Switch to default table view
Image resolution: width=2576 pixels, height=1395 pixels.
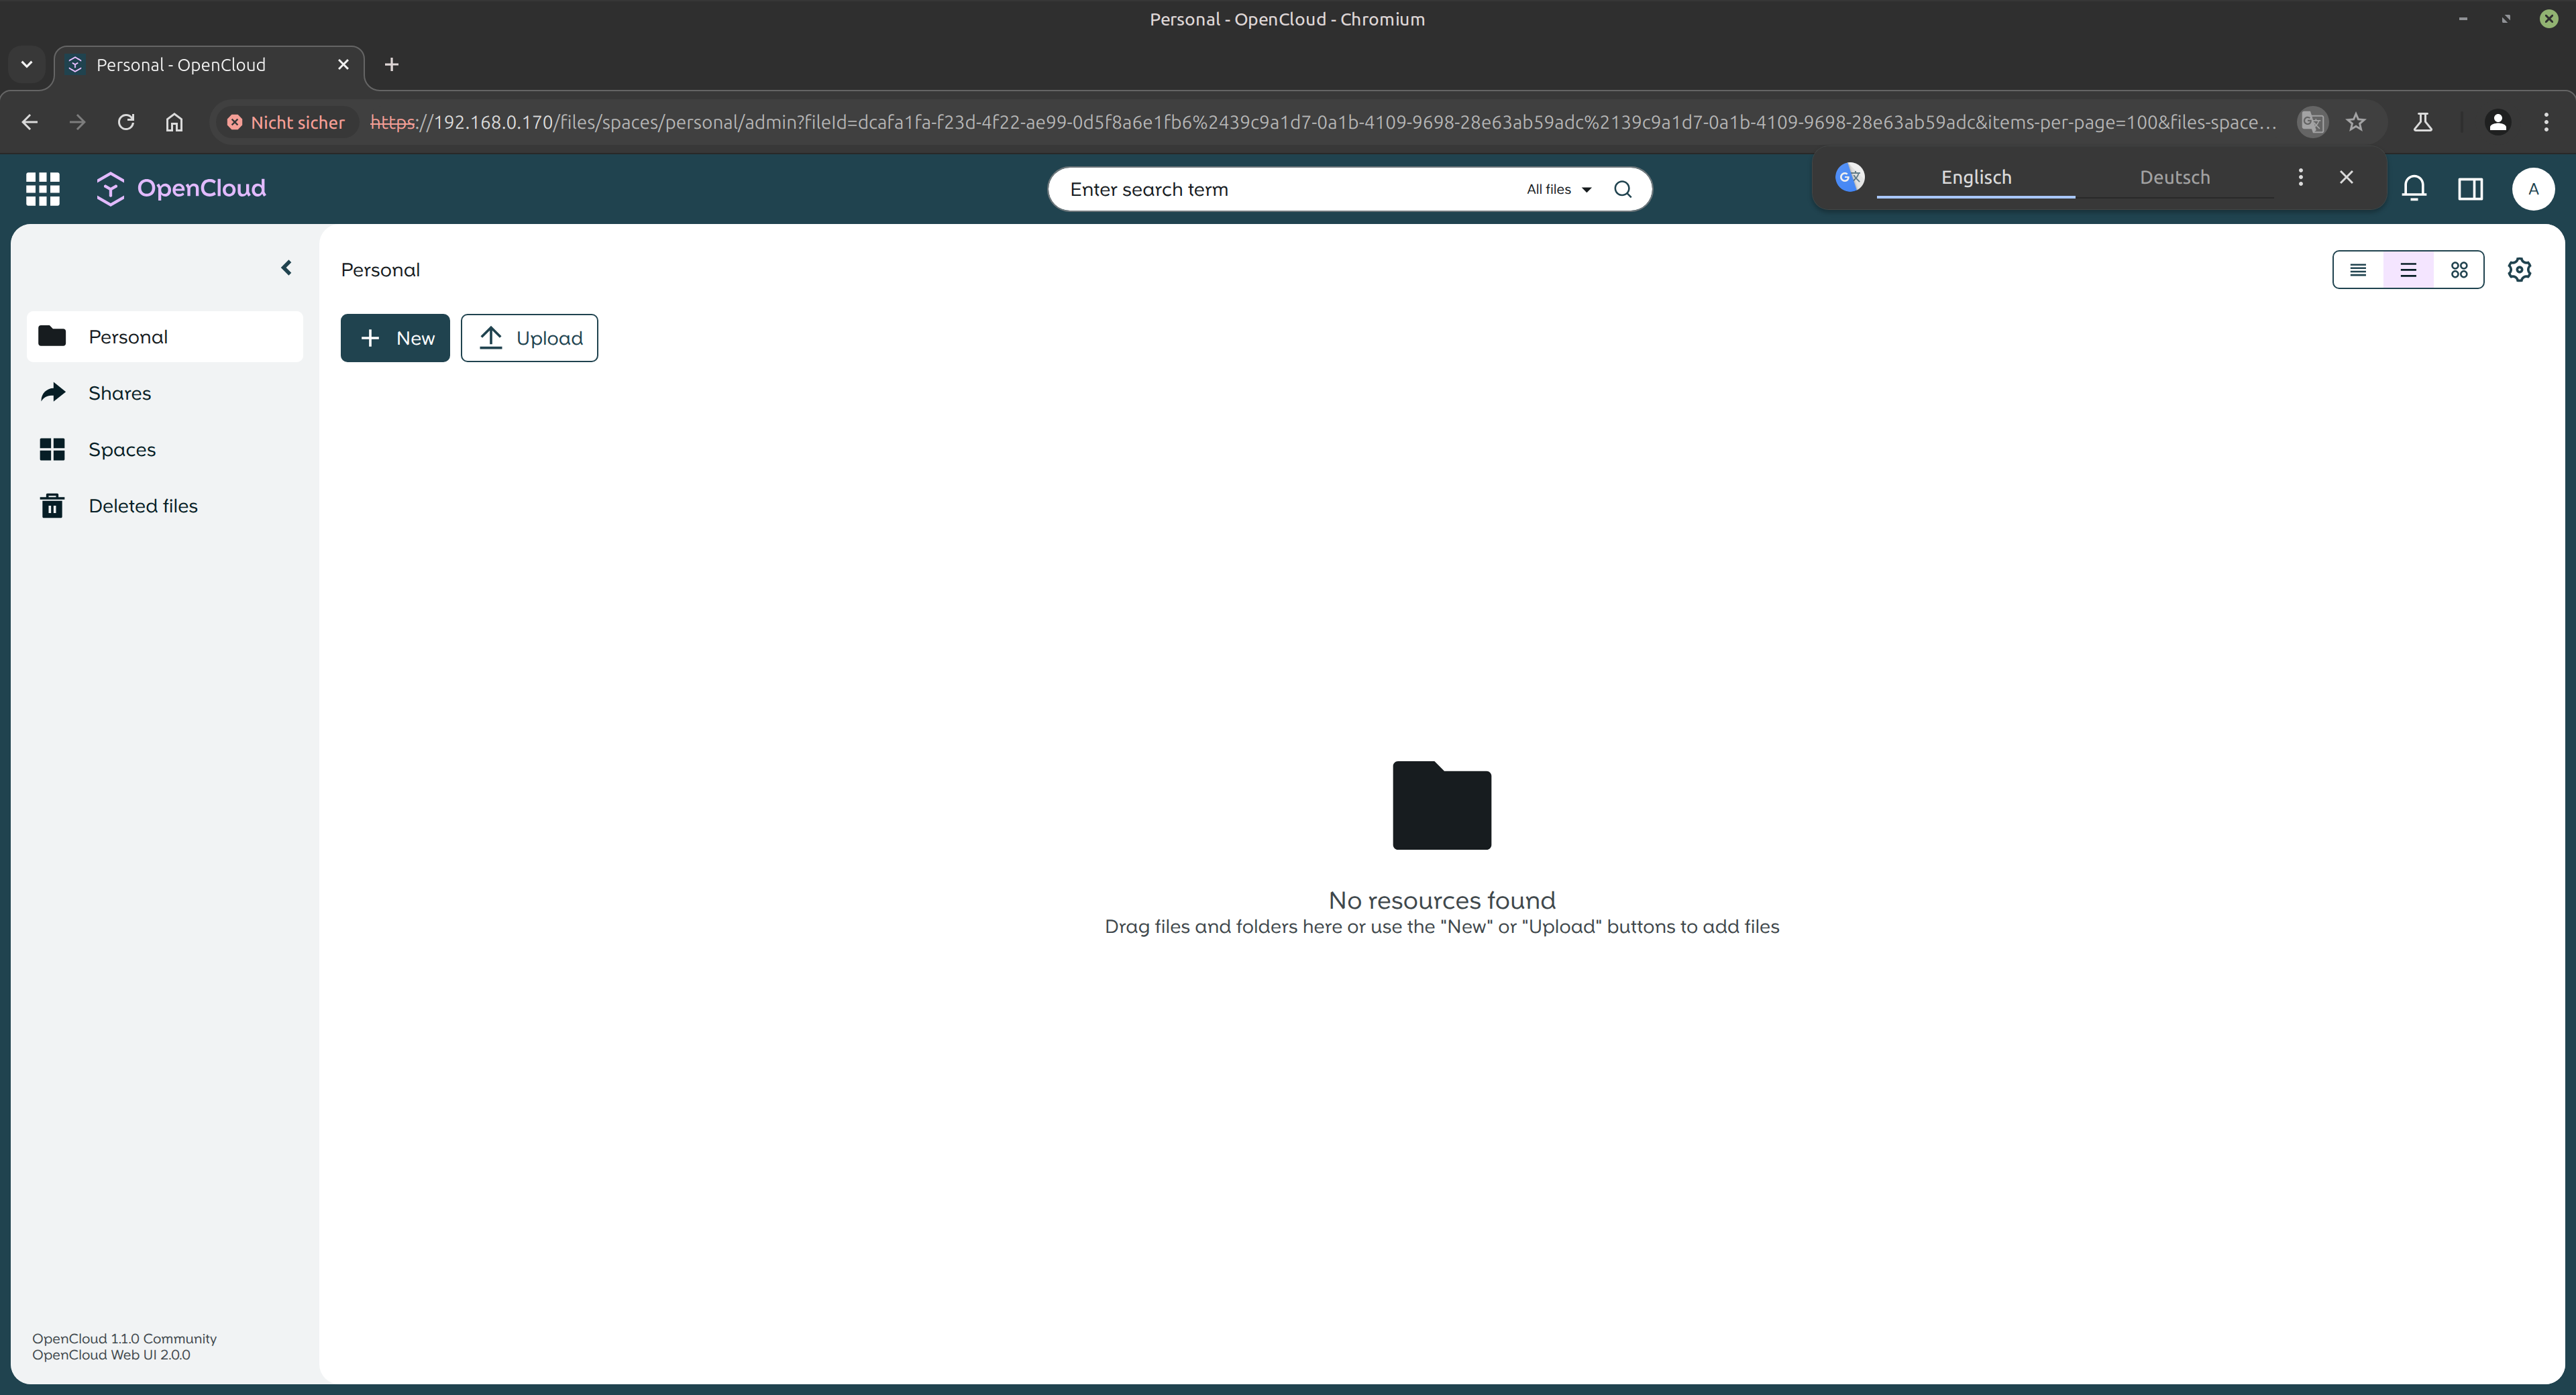[2408, 270]
